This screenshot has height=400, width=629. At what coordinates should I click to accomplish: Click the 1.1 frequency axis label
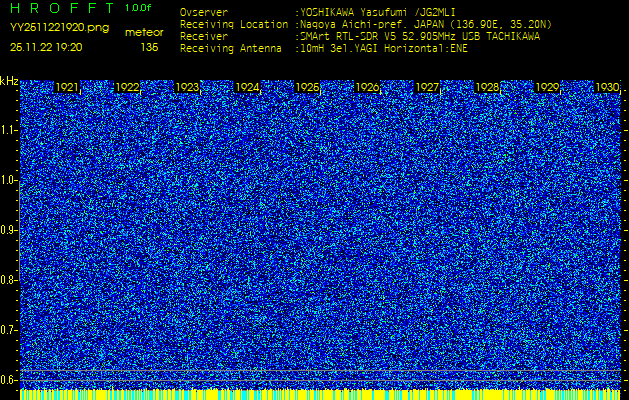coord(8,130)
